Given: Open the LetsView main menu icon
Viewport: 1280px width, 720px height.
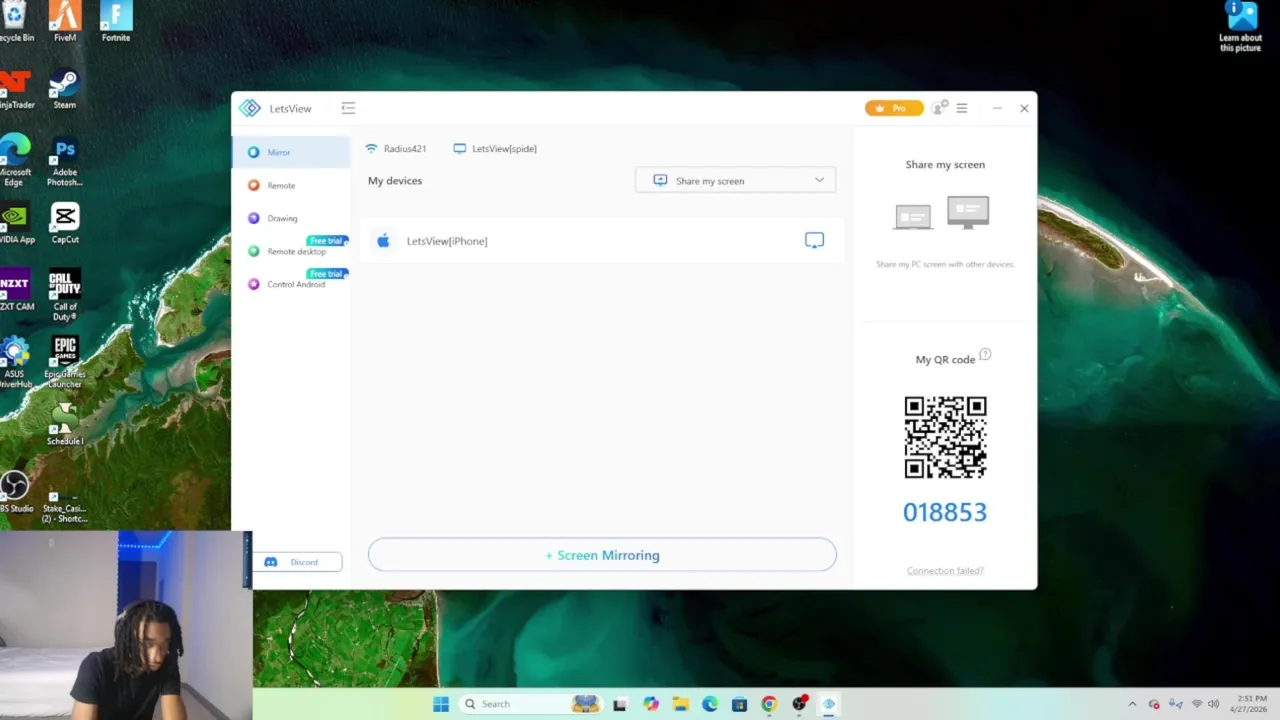Looking at the screenshot, I should tap(962, 108).
